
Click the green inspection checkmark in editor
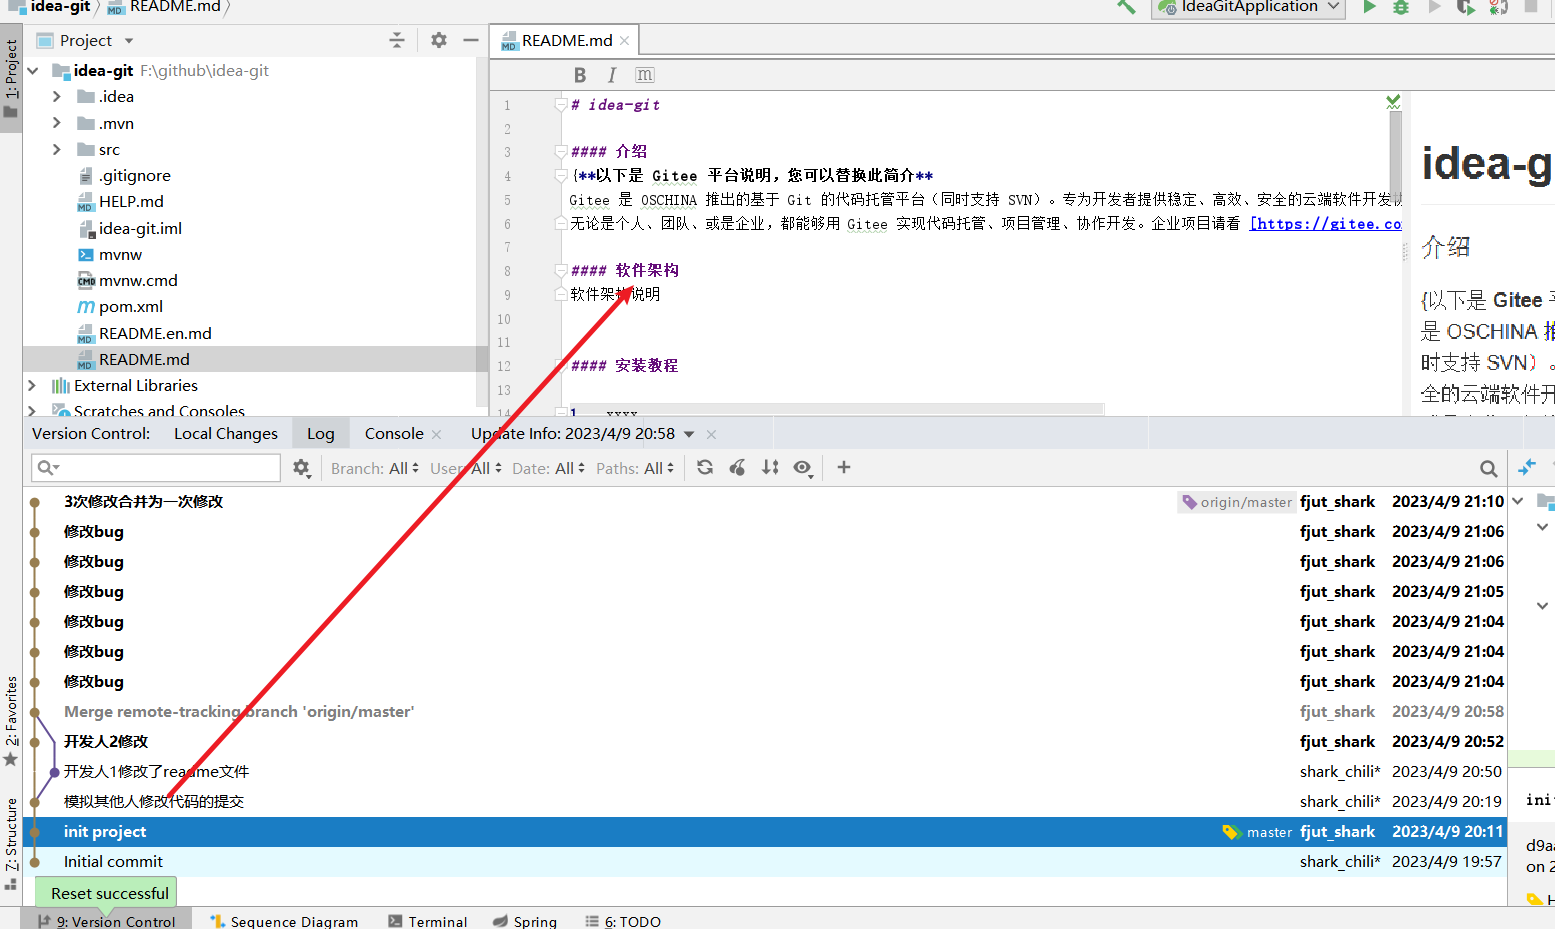coord(1393,102)
